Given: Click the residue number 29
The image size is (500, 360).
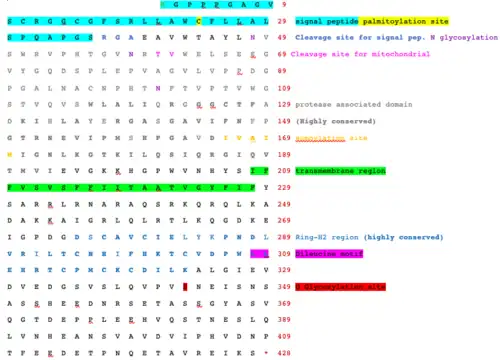Looking at the screenshot, I should pyautogui.click(x=282, y=21).
